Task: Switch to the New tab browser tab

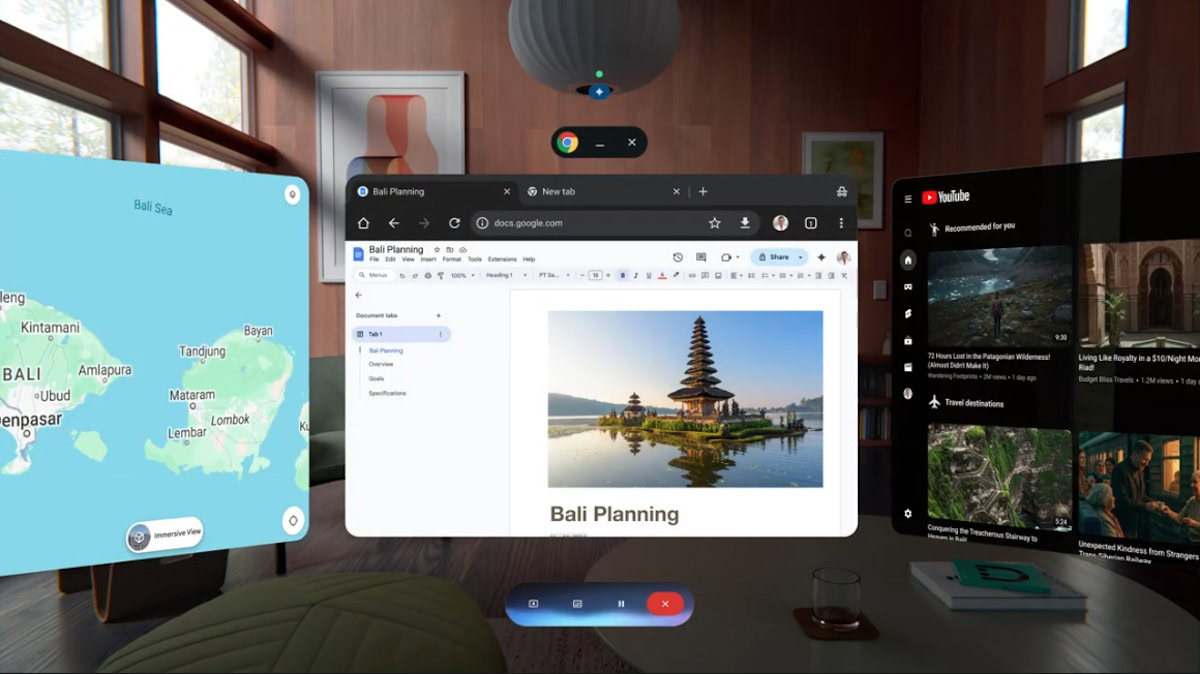Action: pyautogui.click(x=558, y=191)
